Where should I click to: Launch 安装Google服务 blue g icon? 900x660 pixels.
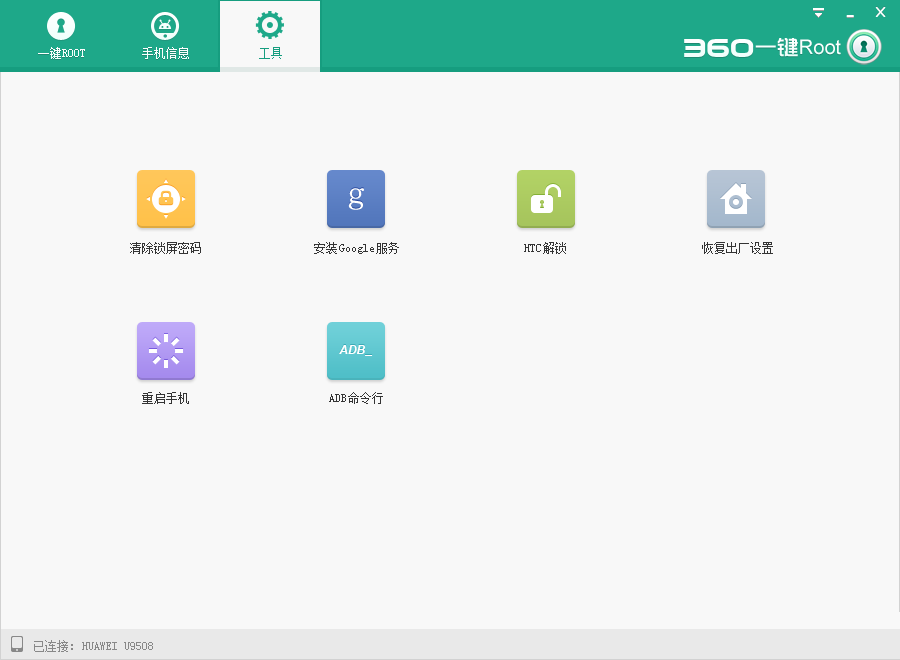[x=356, y=199]
